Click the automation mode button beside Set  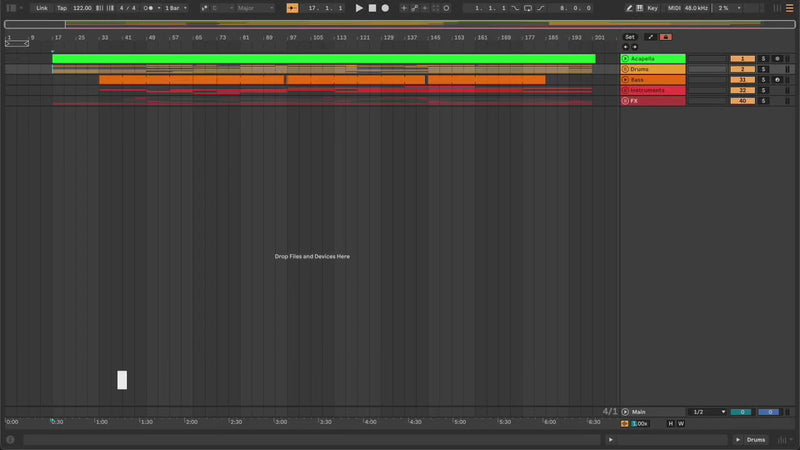pos(650,37)
